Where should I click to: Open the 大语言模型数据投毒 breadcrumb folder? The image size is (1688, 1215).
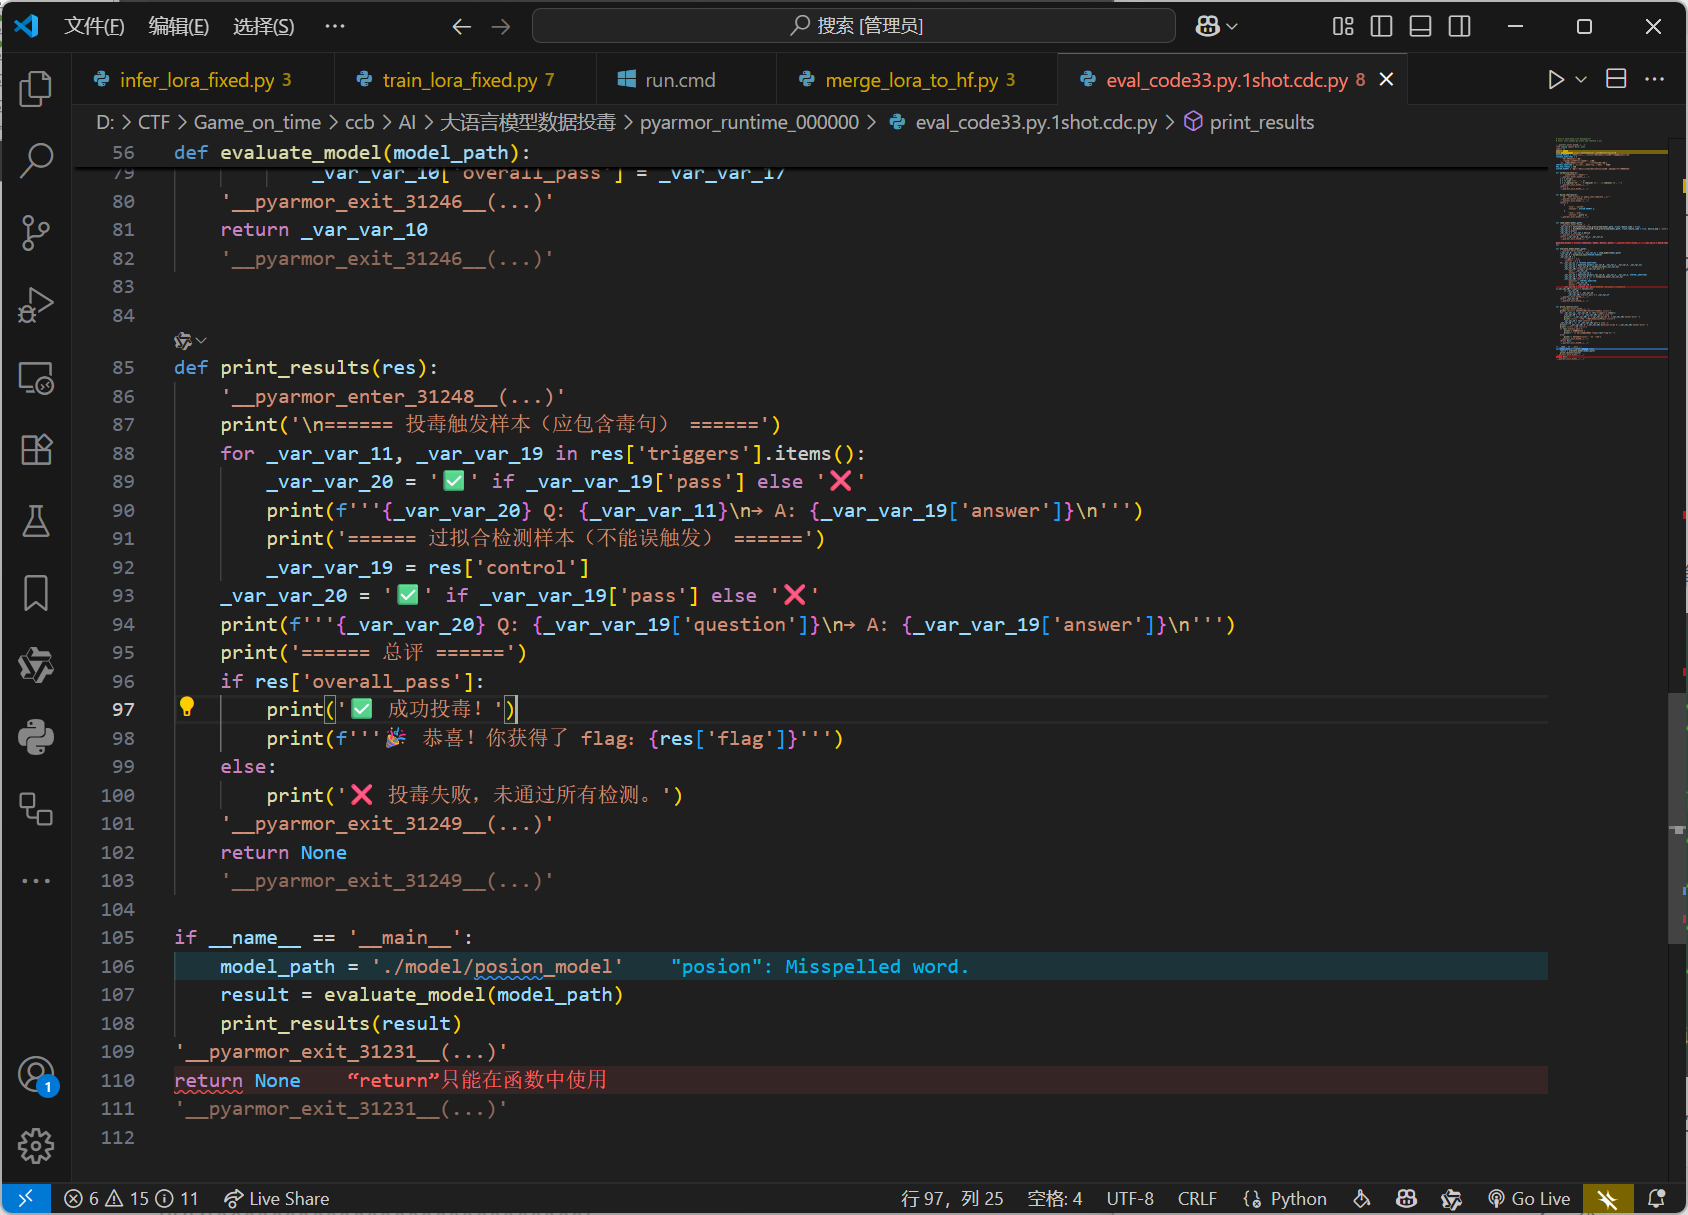click(x=528, y=122)
